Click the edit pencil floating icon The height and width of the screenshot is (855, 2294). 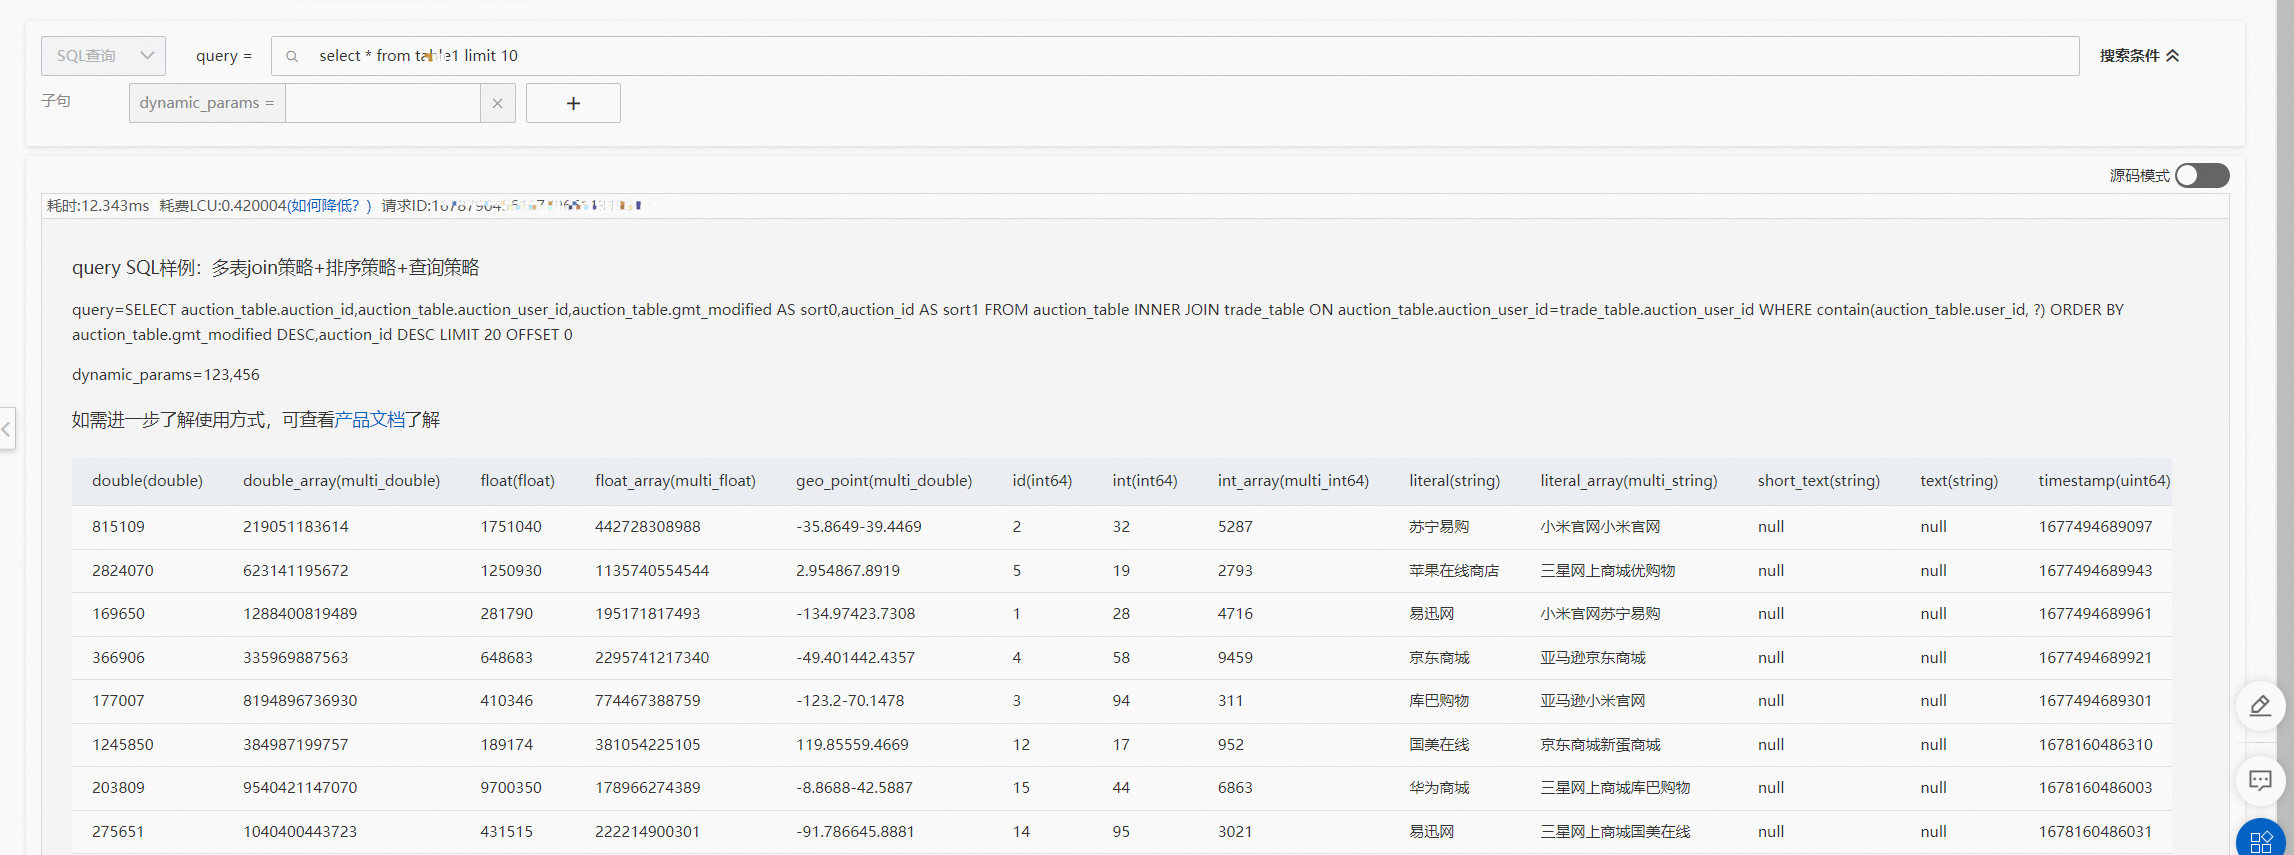[x=2260, y=706]
